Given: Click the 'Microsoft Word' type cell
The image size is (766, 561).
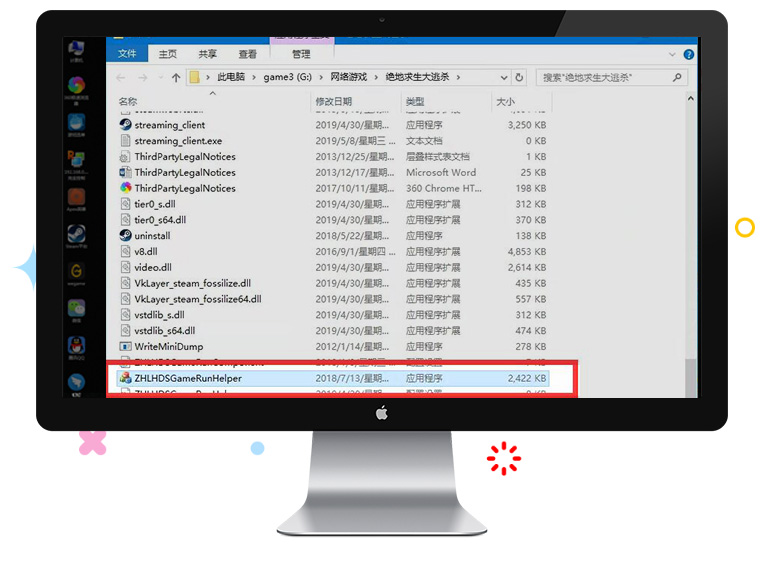Looking at the screenshot, I should [441, 173].
